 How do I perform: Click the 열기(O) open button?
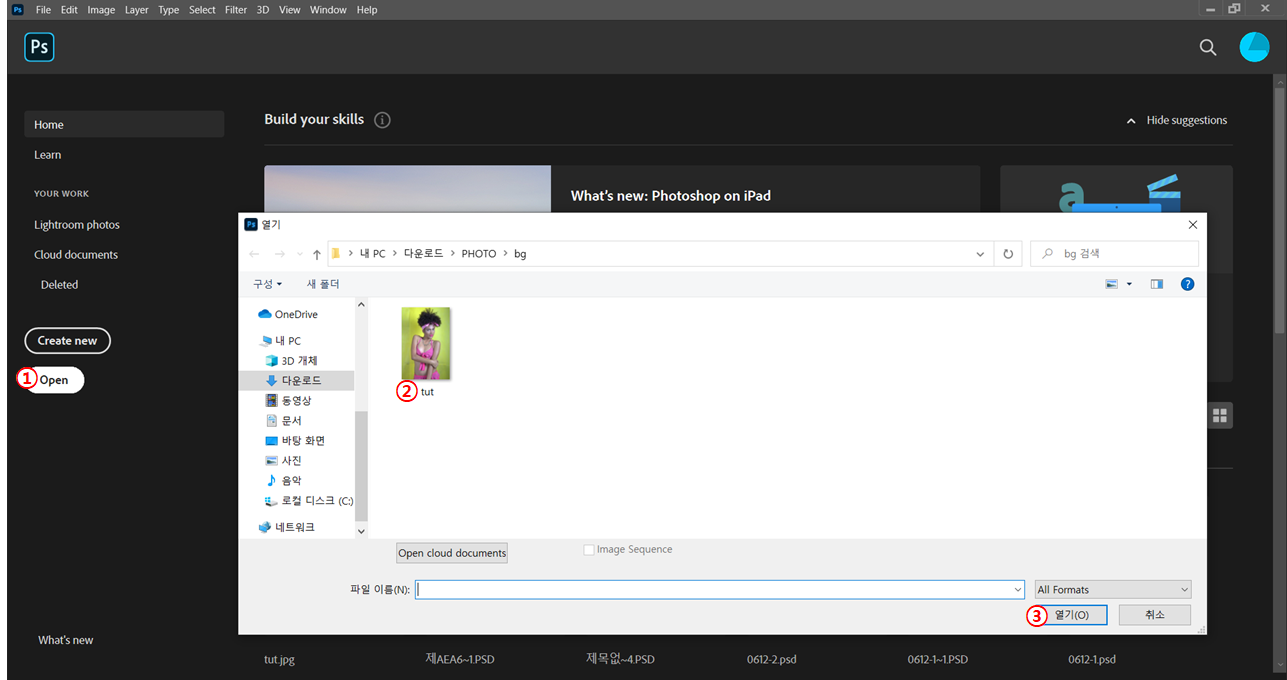coord(1071,615)
